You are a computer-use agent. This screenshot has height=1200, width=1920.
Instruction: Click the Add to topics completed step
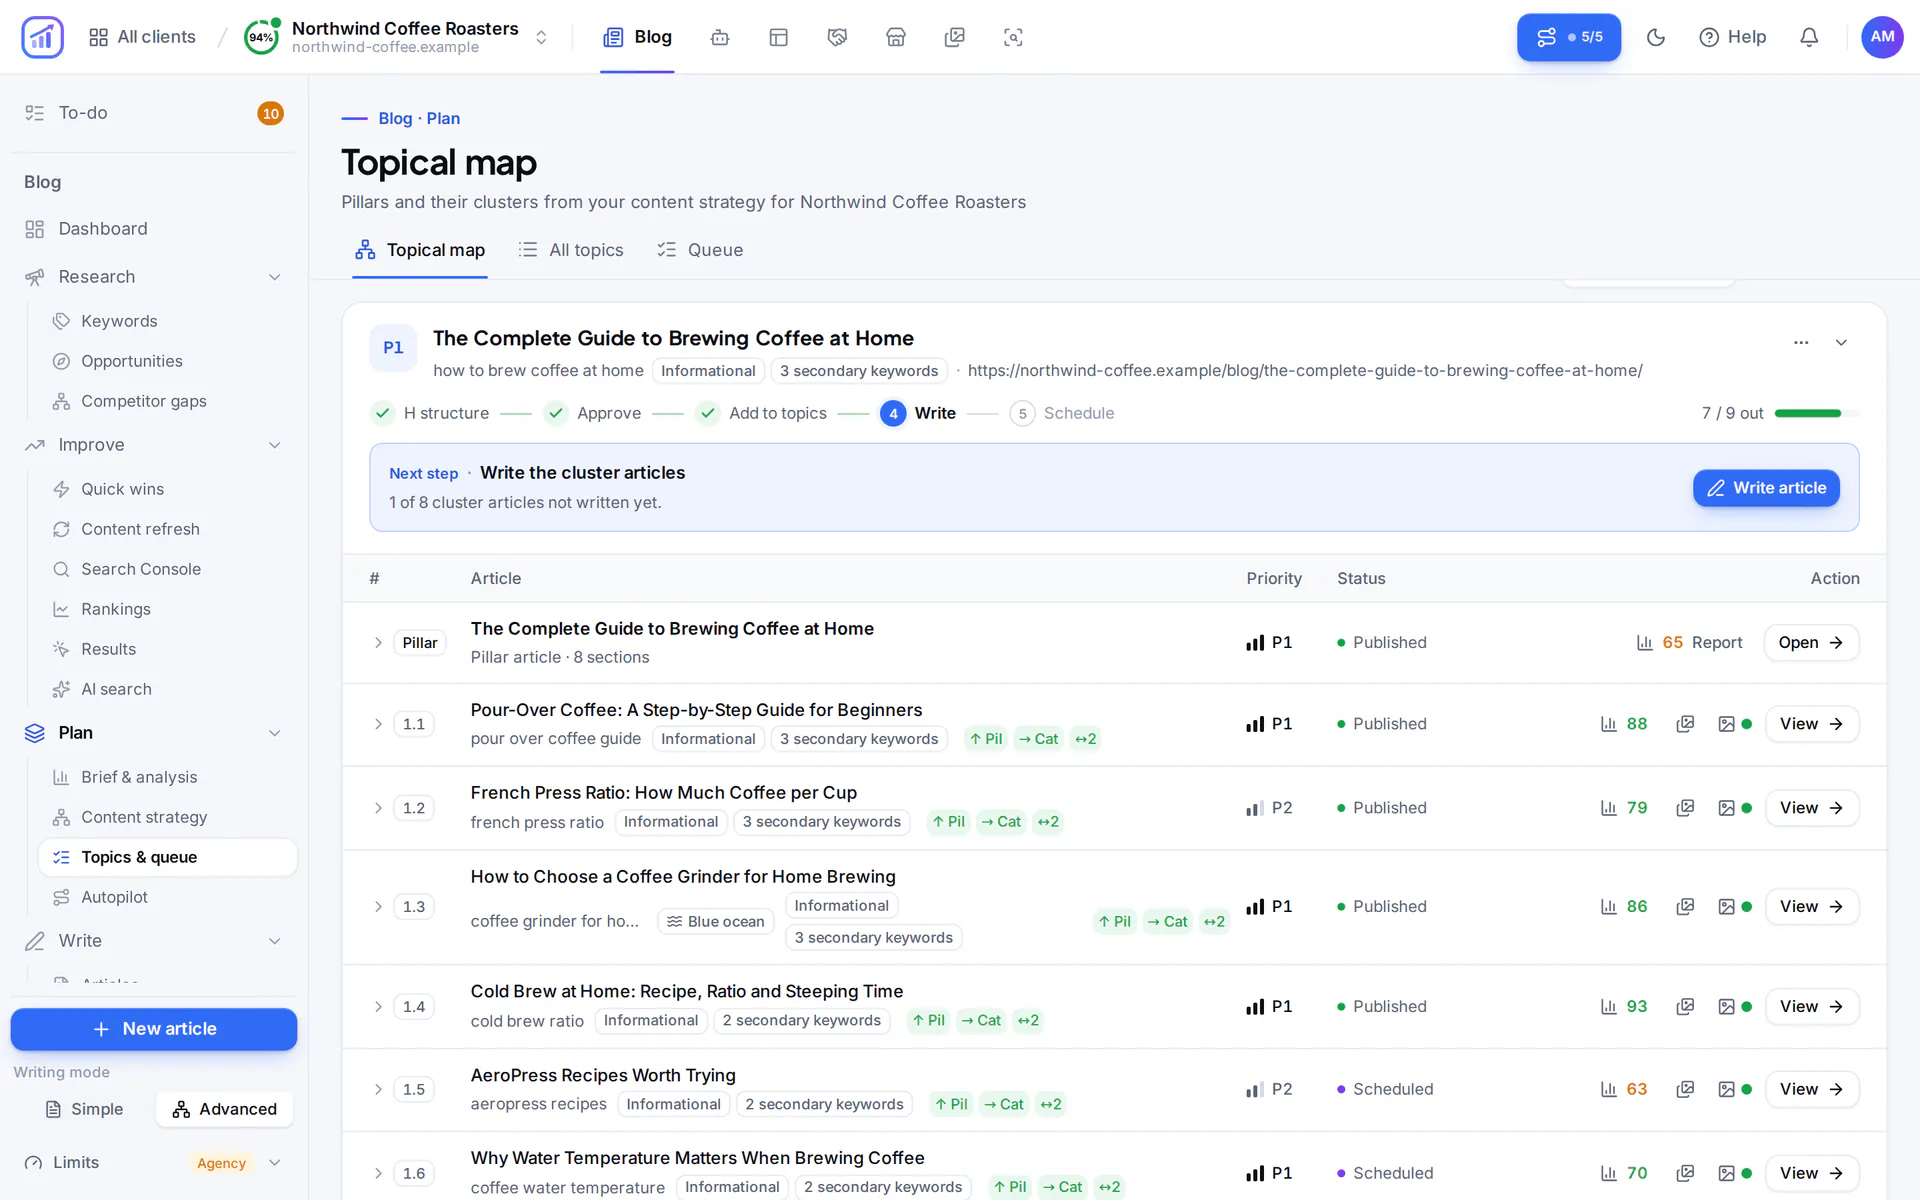point(761,413)
